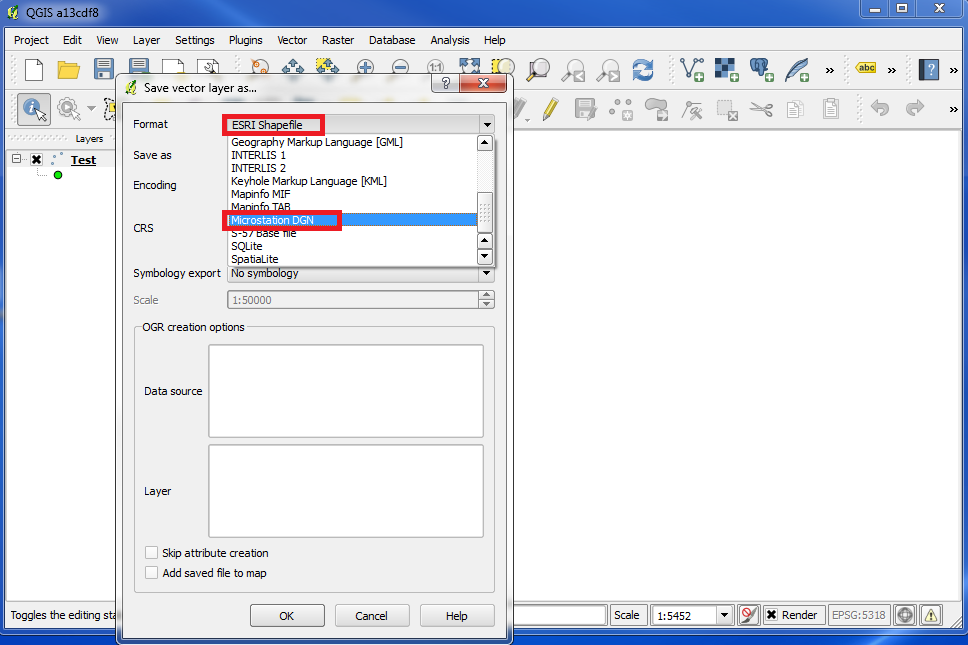Click Zoom next icon
Viewport: 968px width, 645px height.
609,70
